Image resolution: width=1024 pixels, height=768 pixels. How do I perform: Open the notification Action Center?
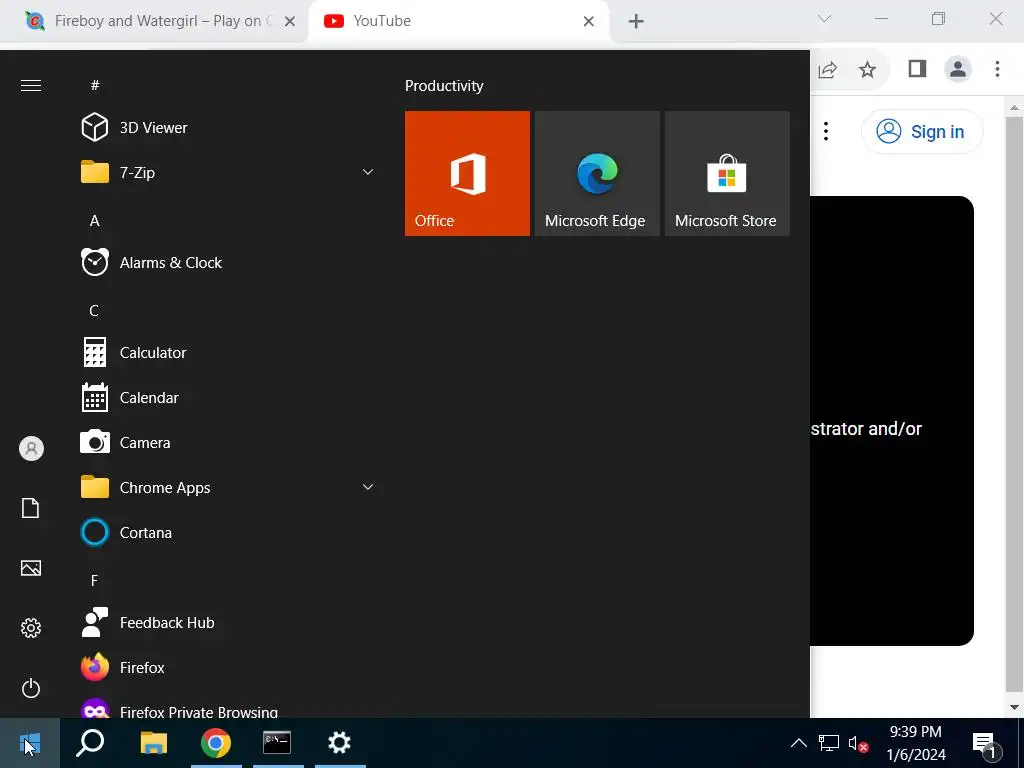coord(985,744)
